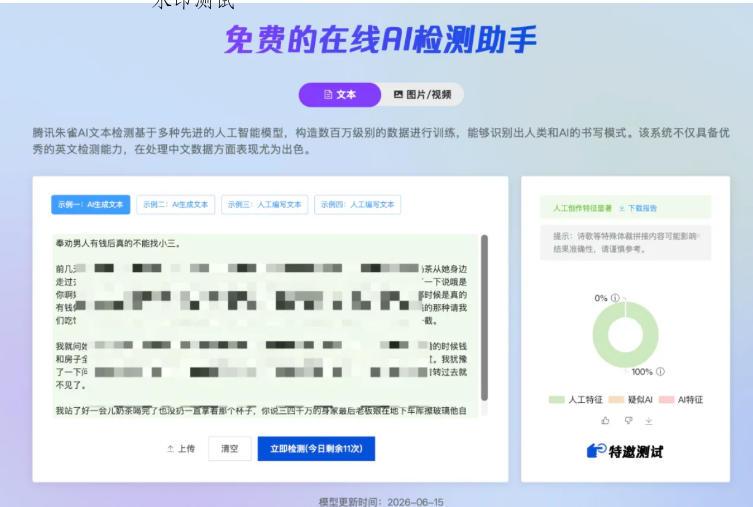Click the info icon beside 100%

660,372
